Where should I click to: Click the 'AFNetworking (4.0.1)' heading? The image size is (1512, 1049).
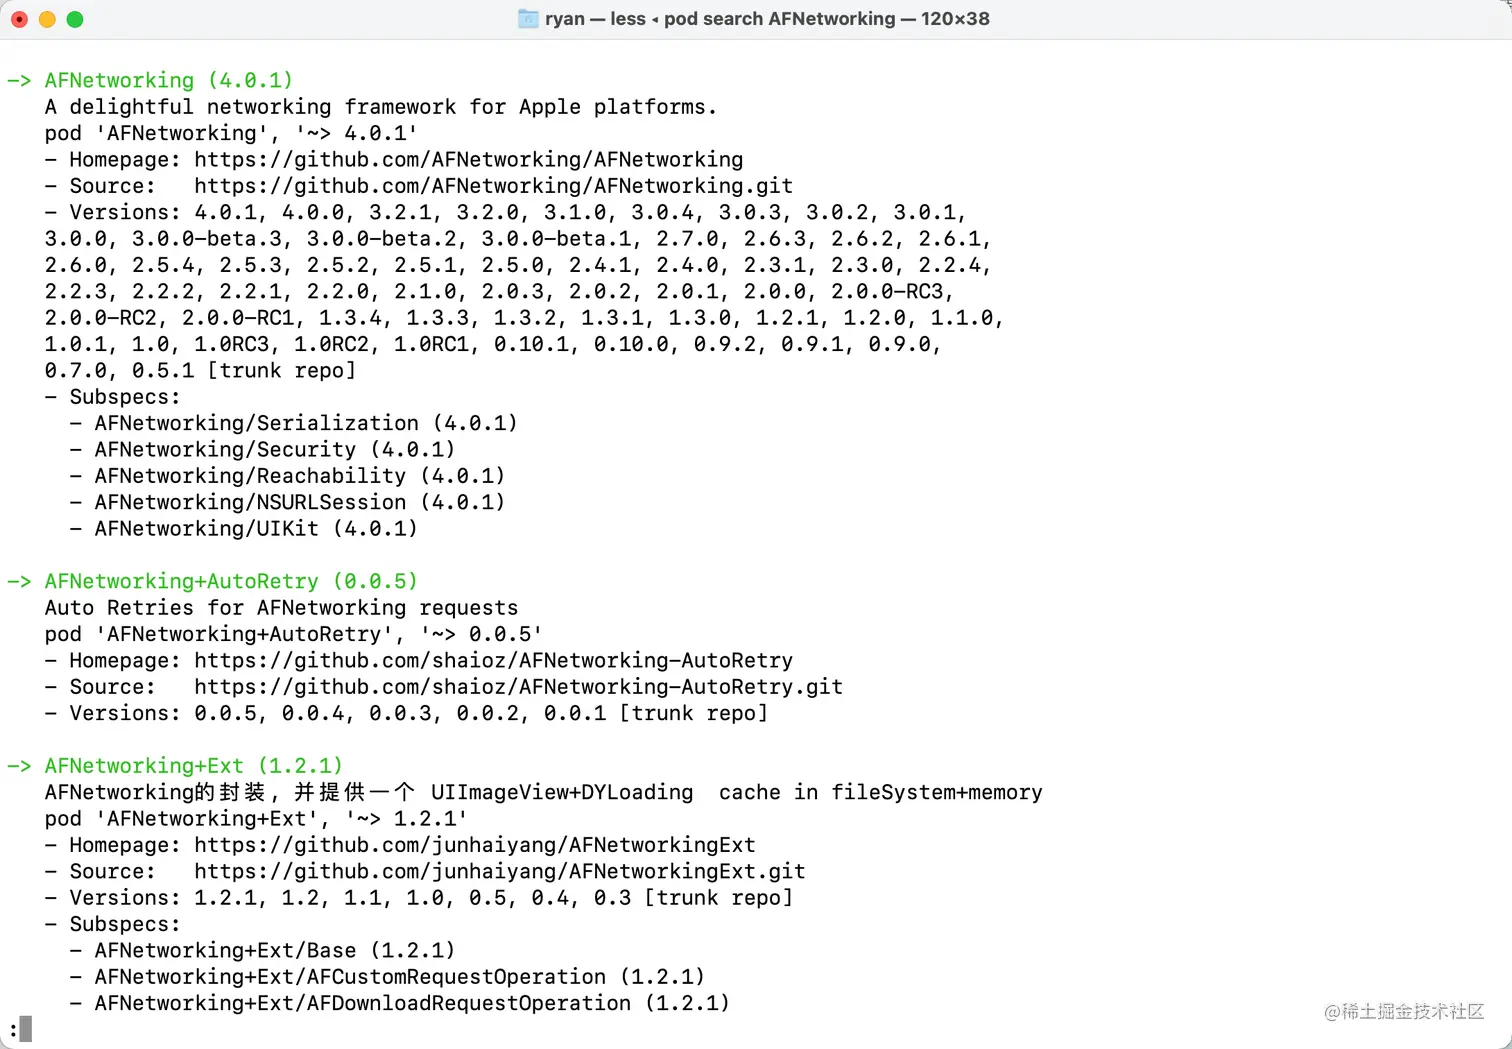[168, 80]
